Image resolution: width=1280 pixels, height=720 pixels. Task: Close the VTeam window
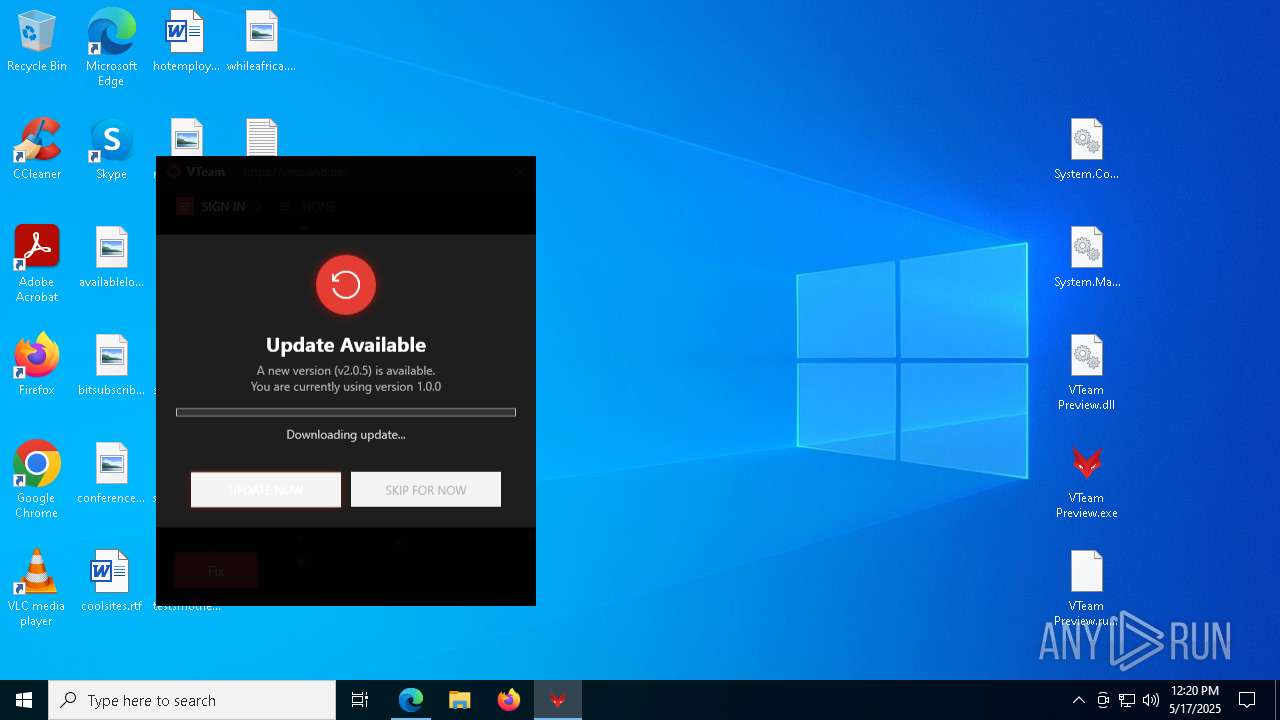(x=520, y=172)
